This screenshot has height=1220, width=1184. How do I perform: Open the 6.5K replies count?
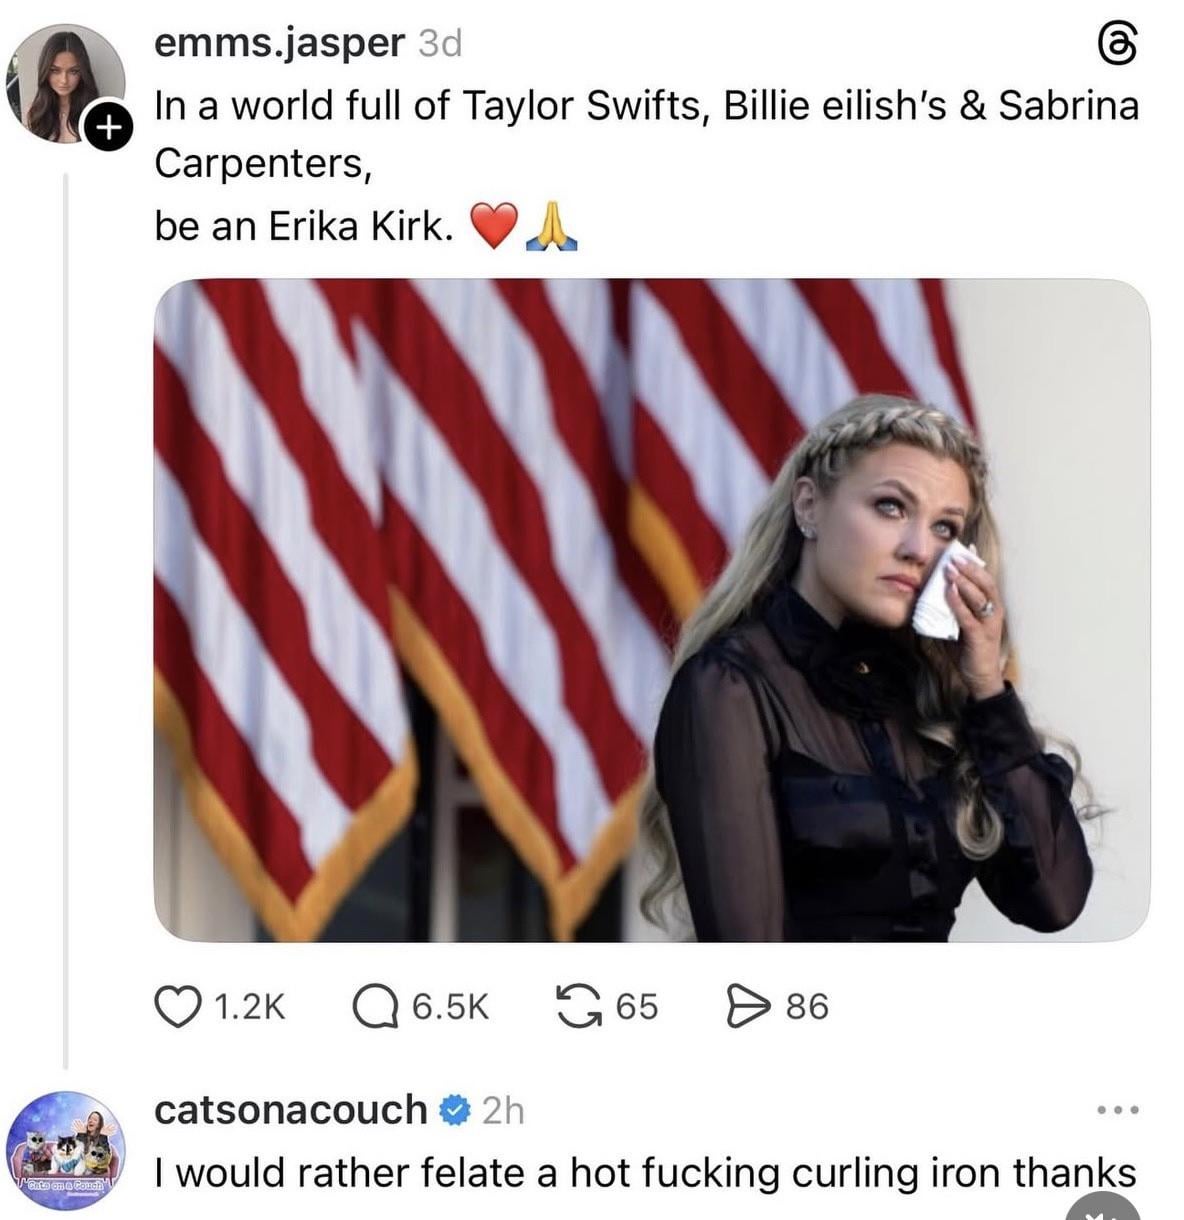[450, 1006]
